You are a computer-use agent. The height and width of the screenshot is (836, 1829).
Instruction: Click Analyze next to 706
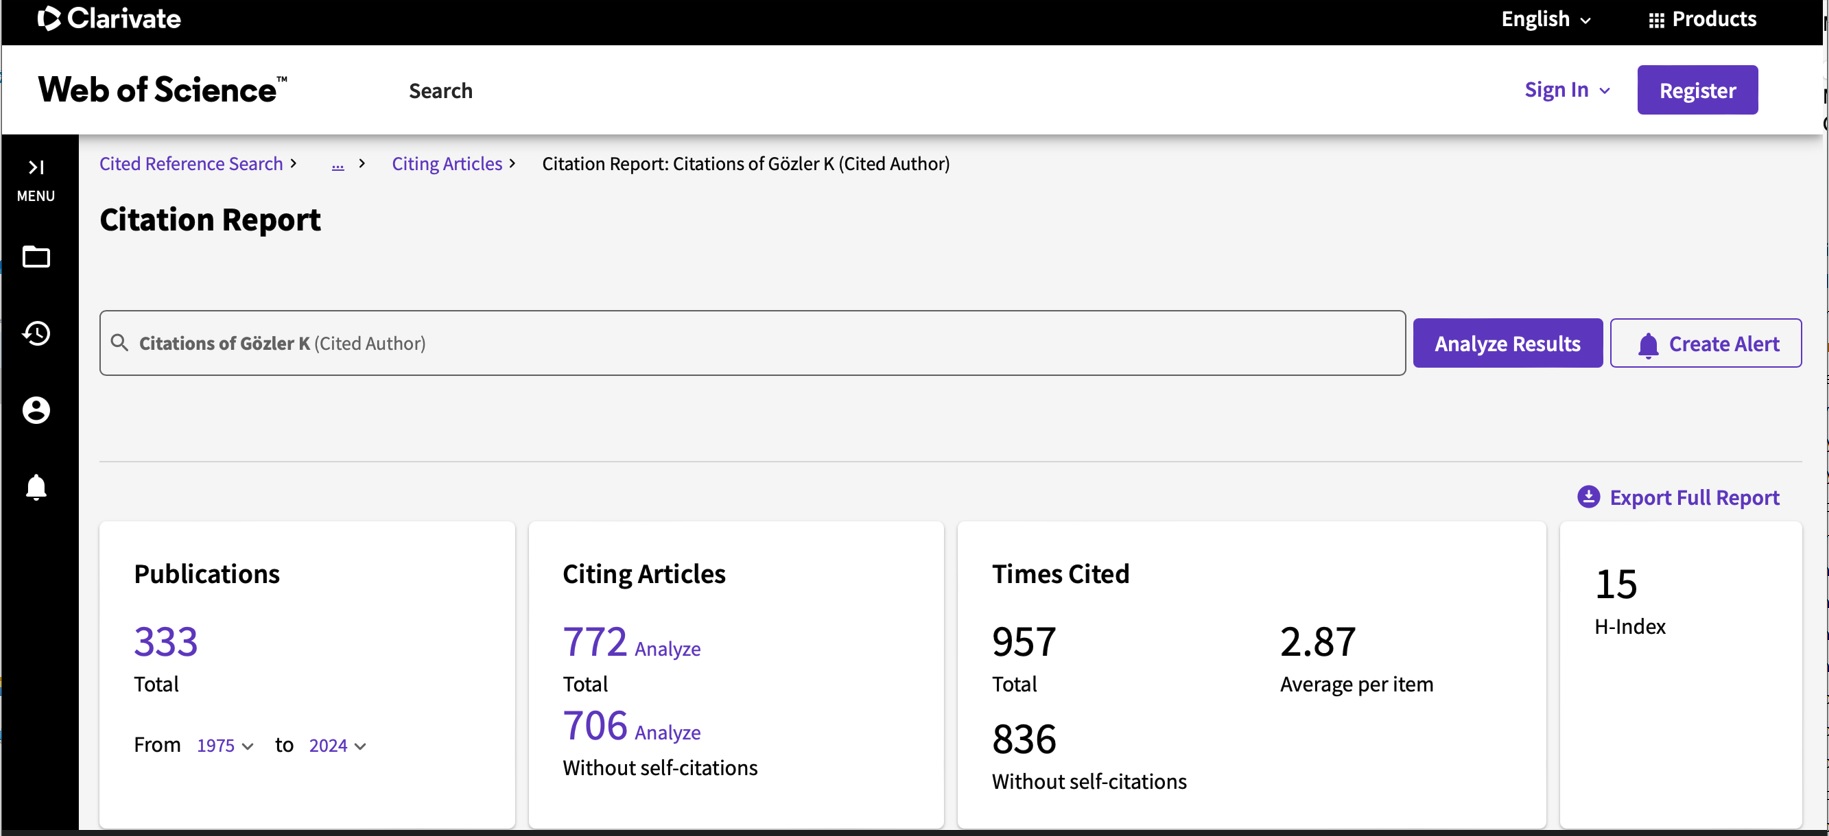point(668,733)
